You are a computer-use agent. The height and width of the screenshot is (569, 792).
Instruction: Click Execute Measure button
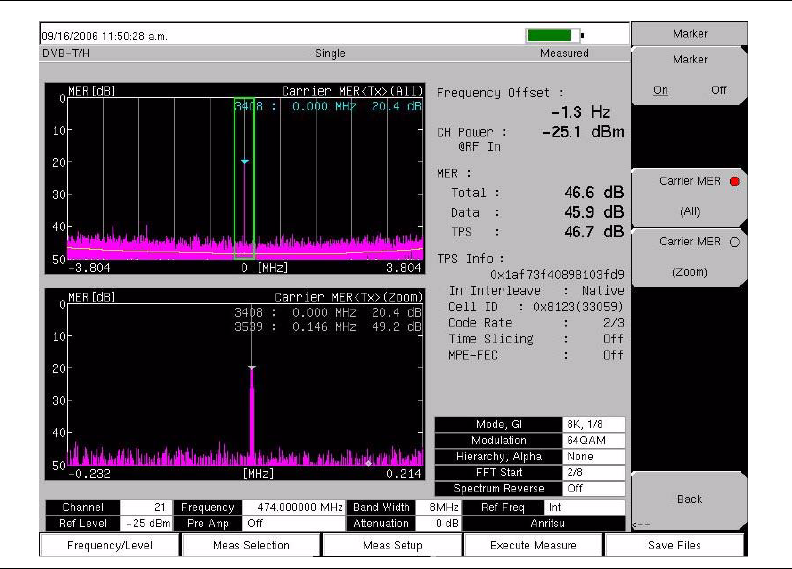click(x=533, y=545)
